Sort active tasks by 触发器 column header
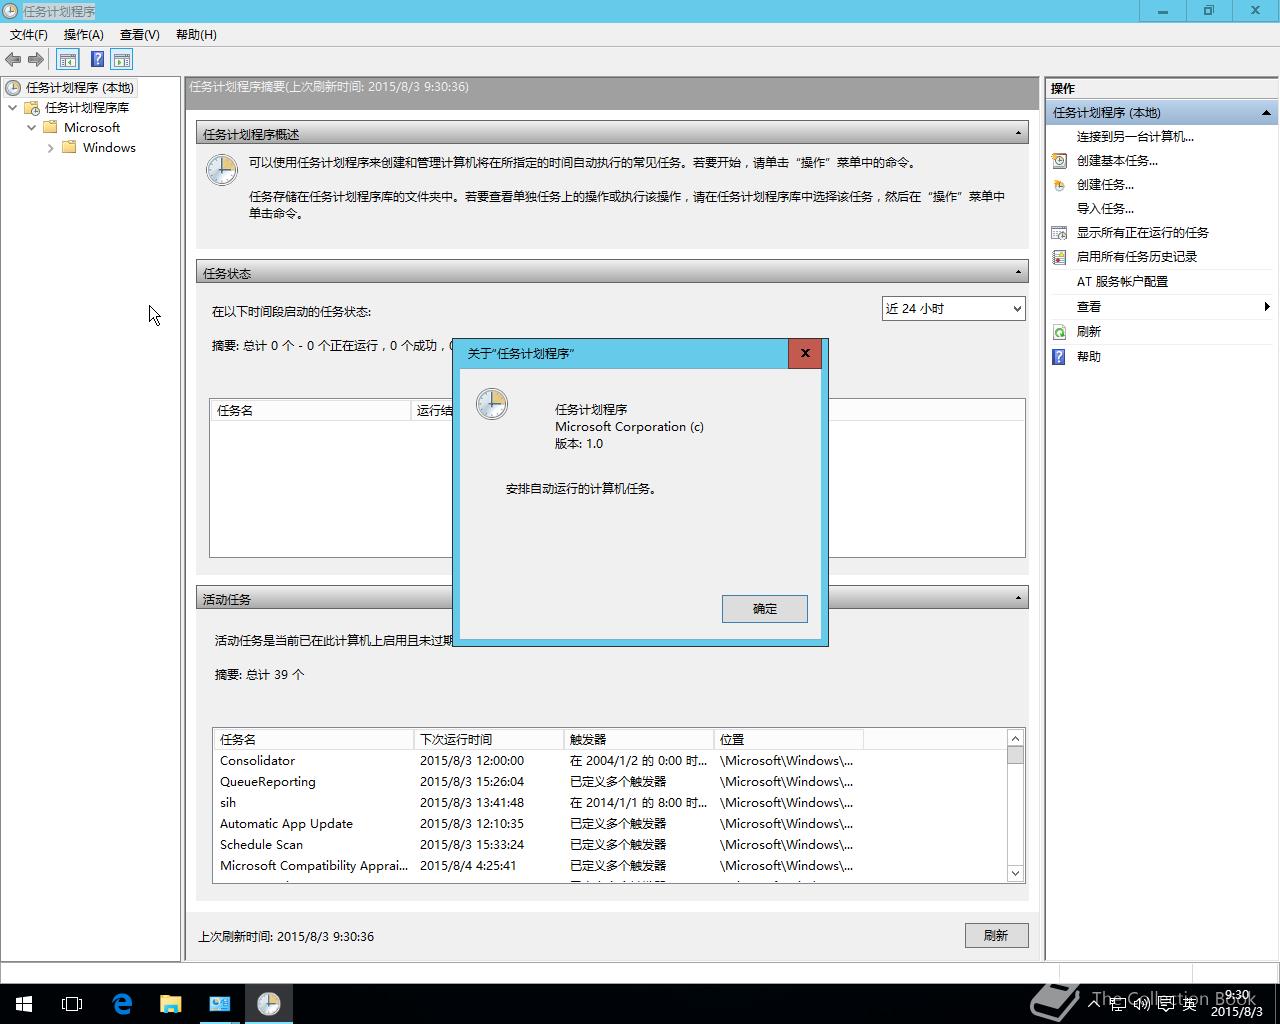 pyautogui.click(x=639, y=739)
